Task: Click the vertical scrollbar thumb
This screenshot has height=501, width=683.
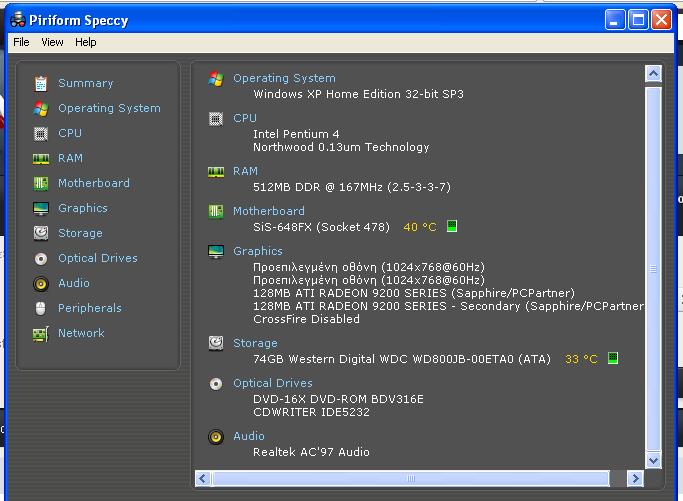Action: point(653,268)
